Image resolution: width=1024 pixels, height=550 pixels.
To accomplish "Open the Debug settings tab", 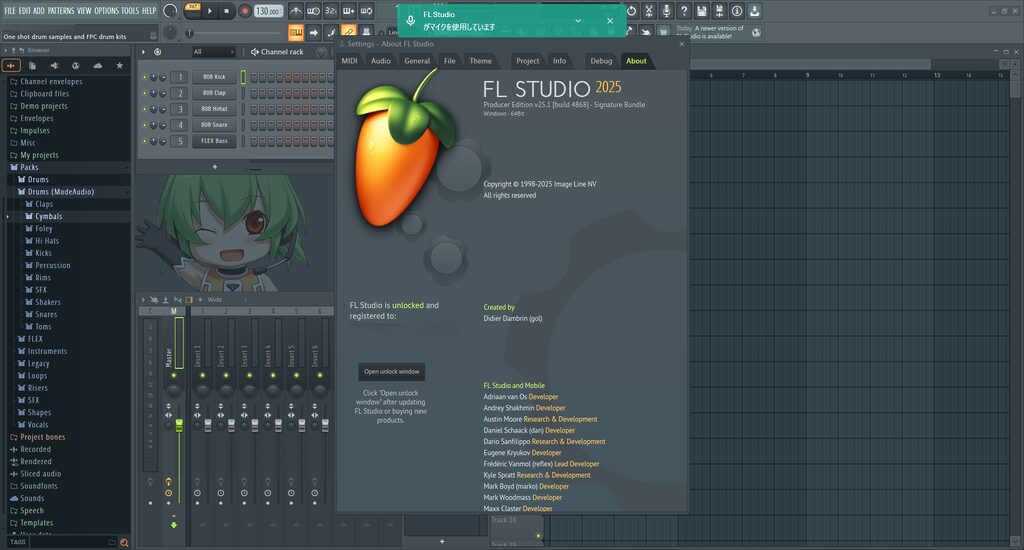I will [601, 61].
